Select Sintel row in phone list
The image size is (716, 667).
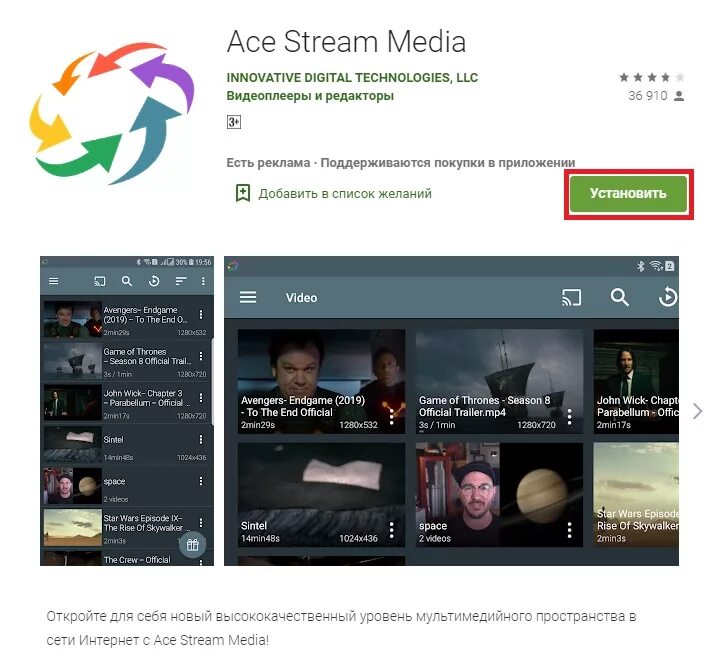tap(127, 444)
